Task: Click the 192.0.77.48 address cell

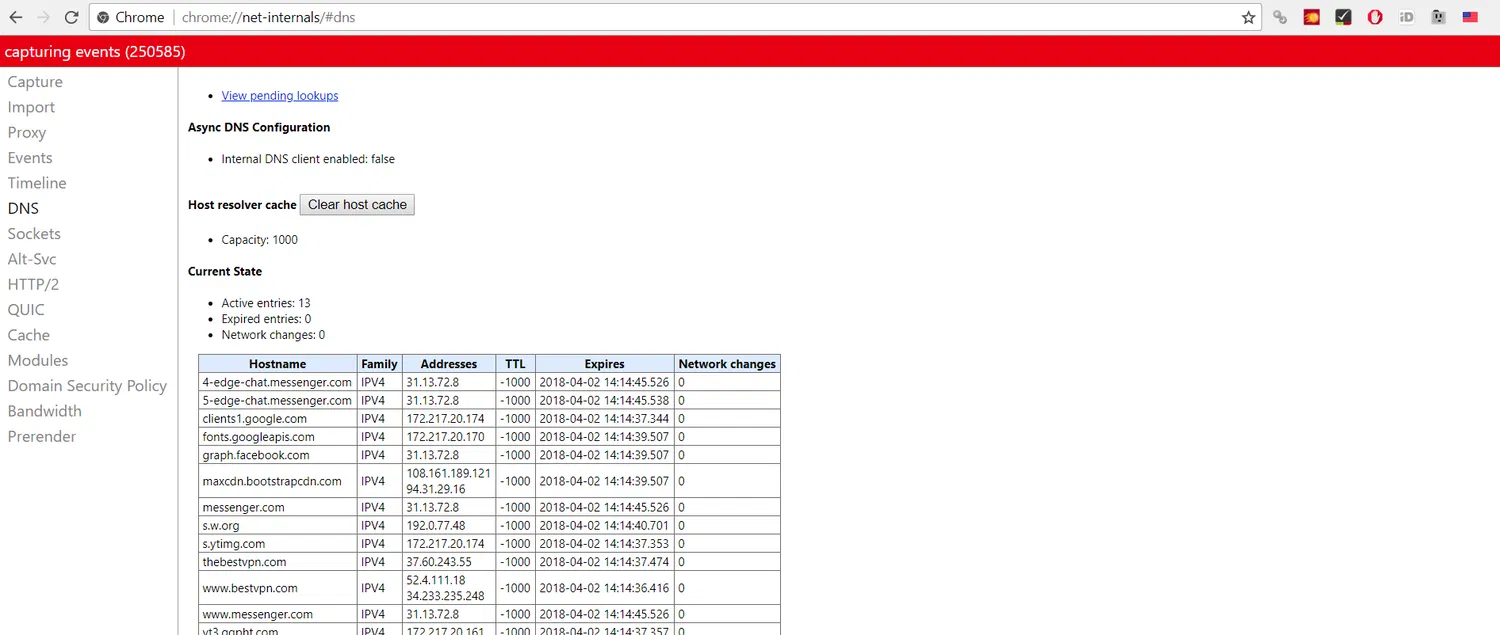Action: pos(449,525)
